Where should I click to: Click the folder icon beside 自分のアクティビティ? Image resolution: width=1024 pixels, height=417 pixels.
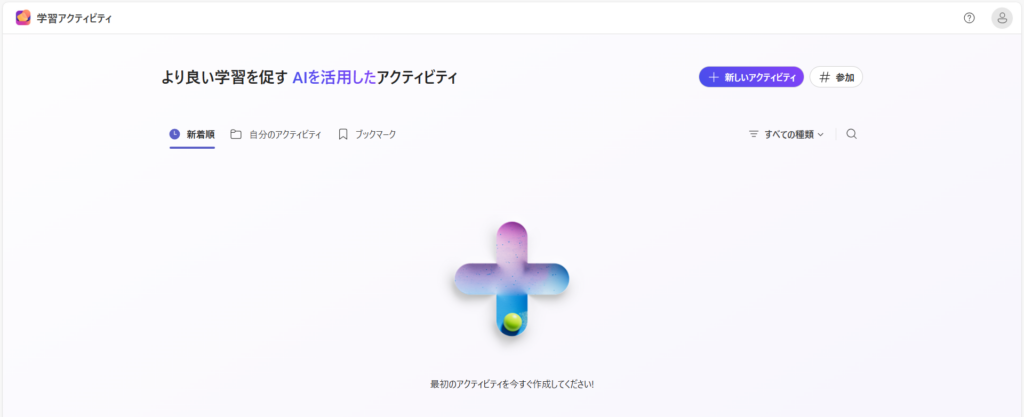tap(236, 134)
